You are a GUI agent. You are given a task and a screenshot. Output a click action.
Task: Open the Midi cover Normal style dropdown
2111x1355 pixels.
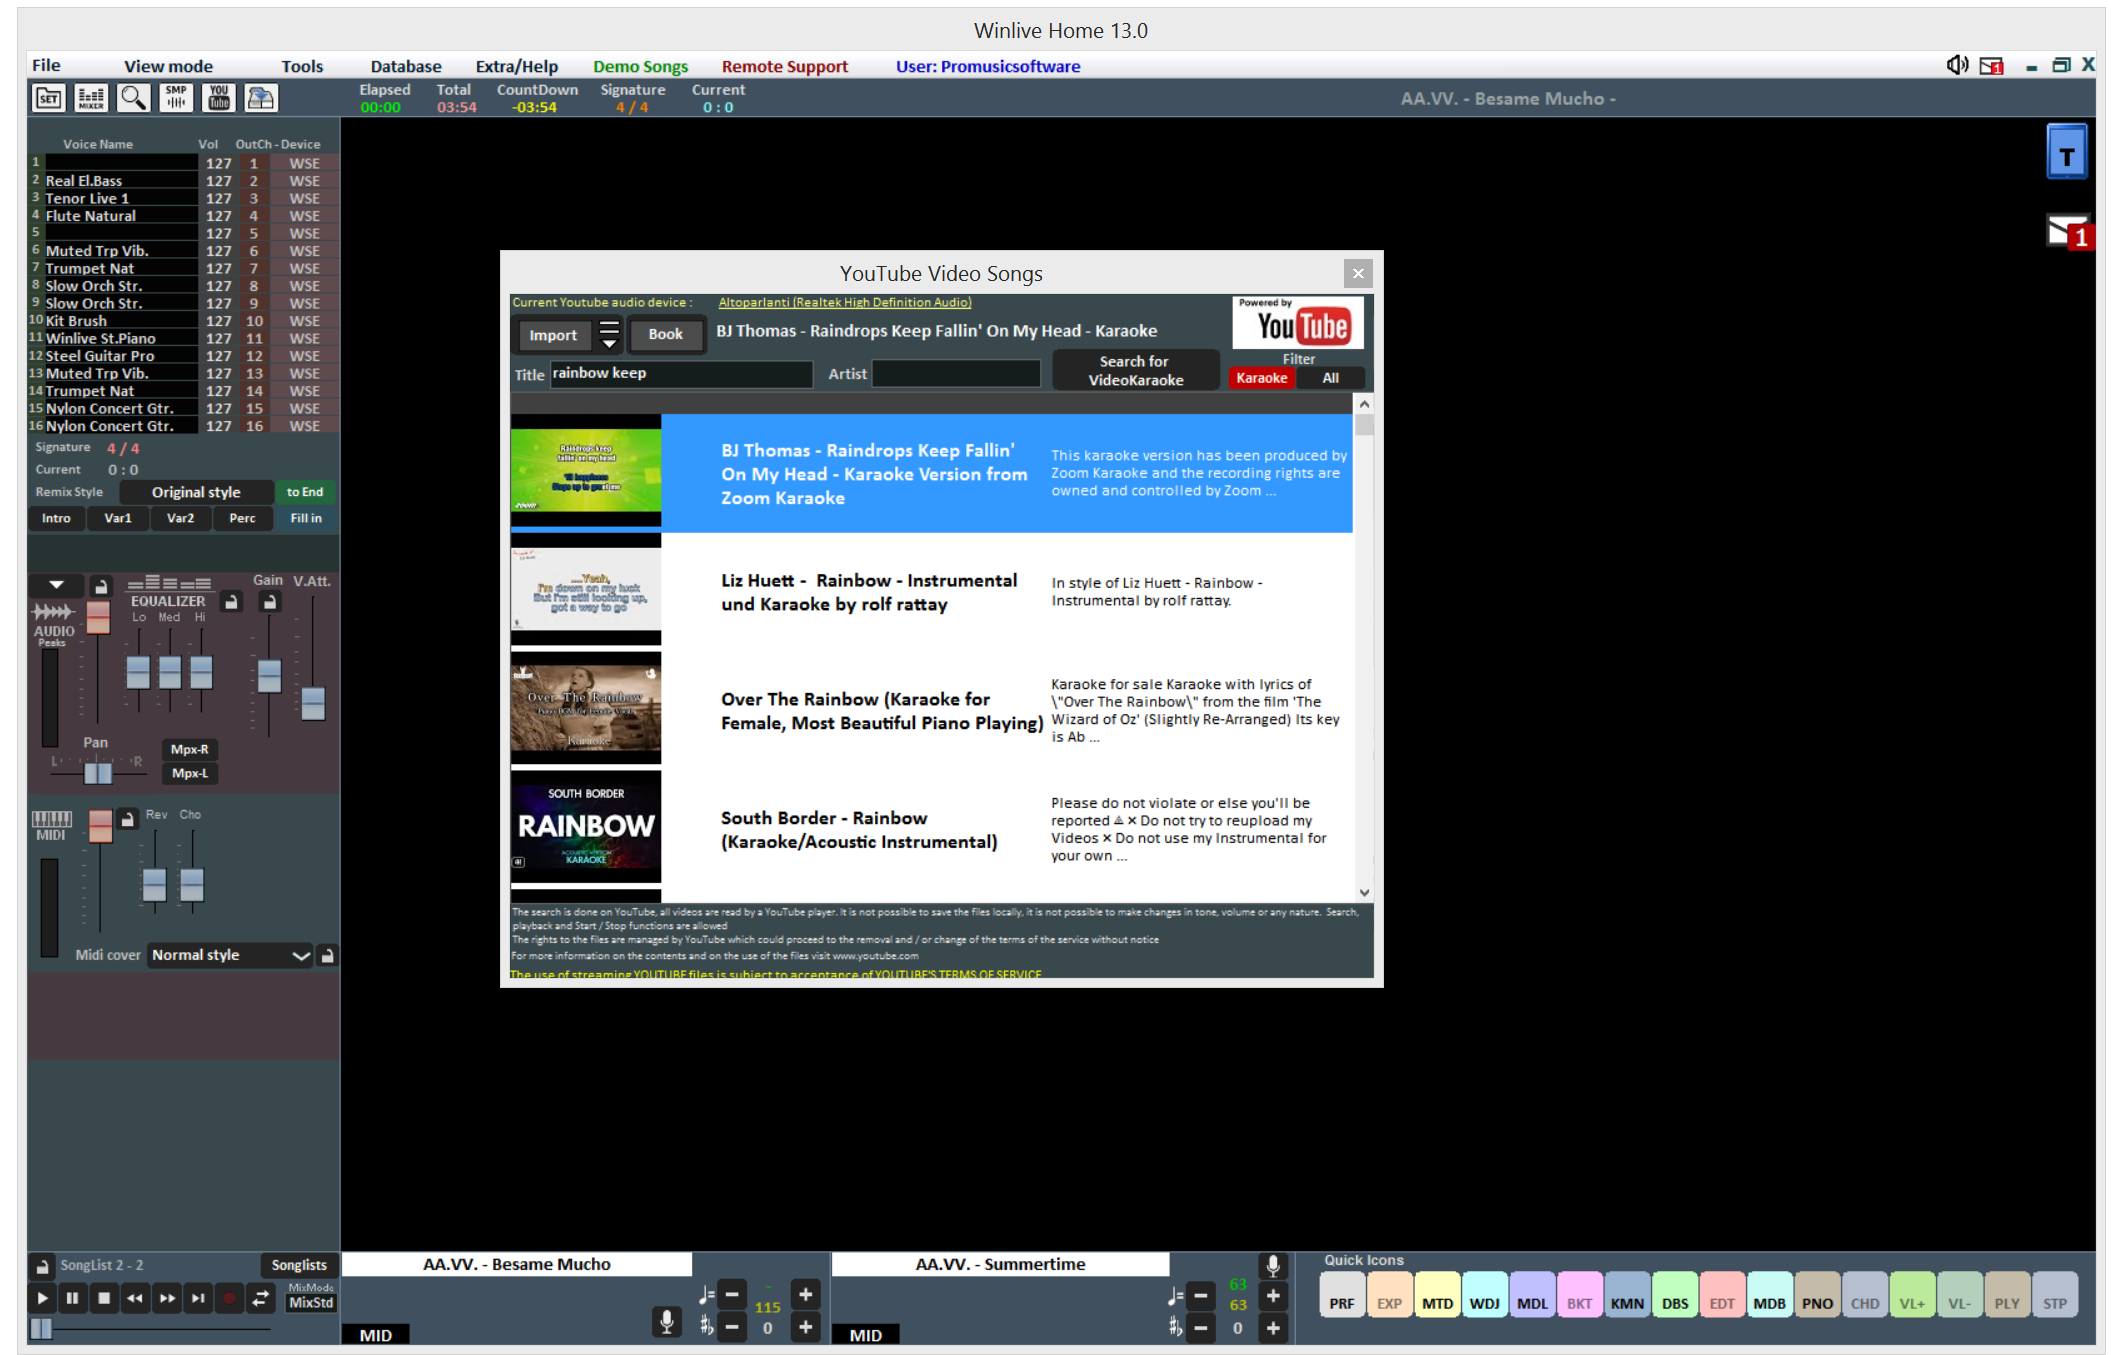click(231, 955)
